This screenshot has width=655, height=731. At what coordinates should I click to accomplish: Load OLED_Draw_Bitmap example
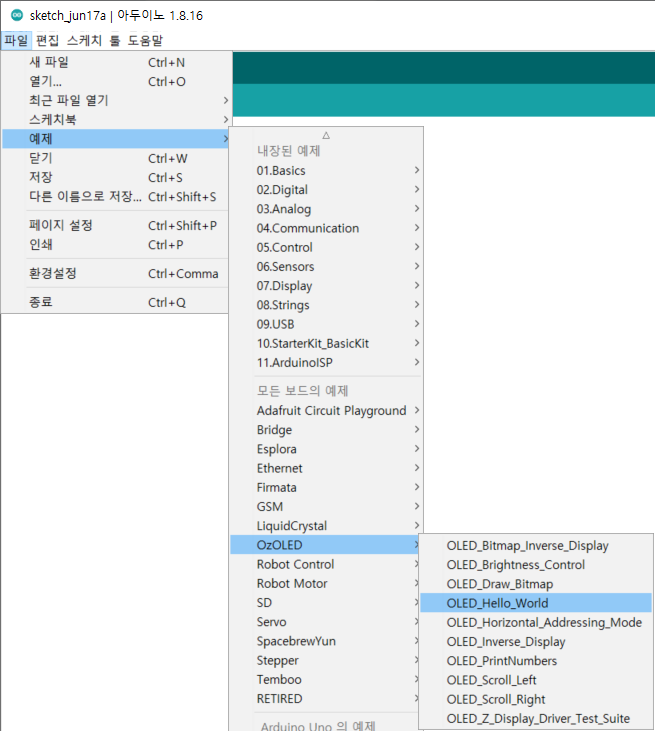pyautogui.click(x=536, y=584)
